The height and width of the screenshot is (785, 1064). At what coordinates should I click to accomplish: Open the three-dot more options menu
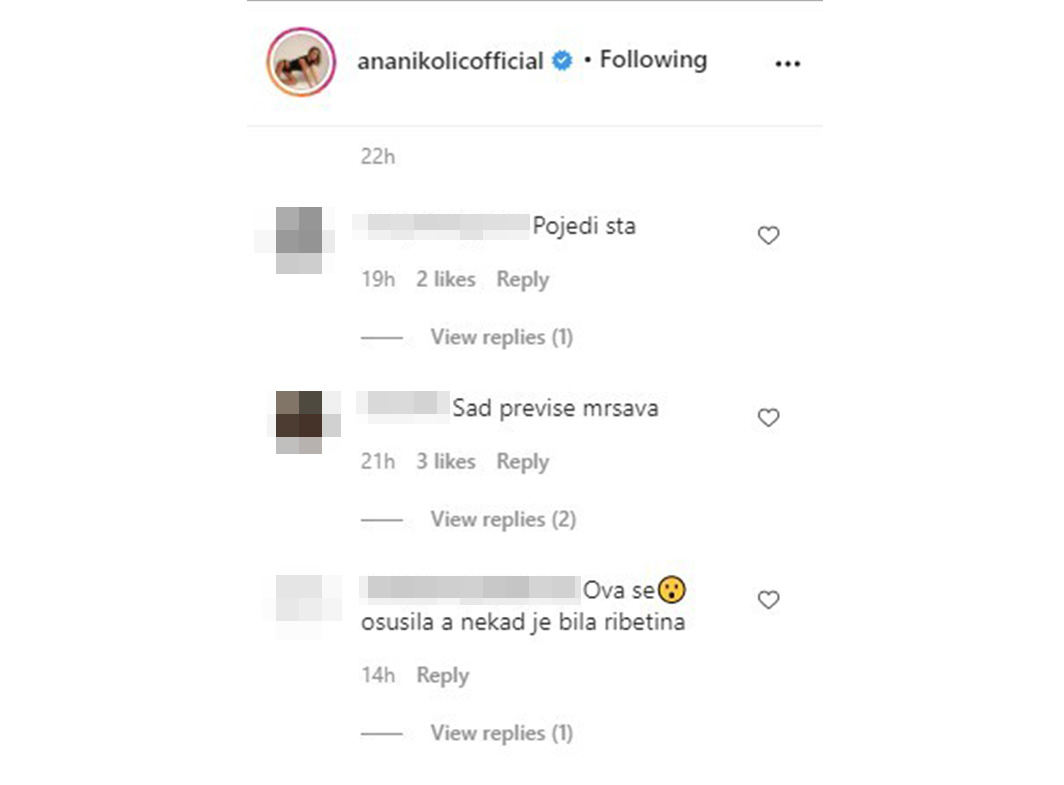coord(787,64)
